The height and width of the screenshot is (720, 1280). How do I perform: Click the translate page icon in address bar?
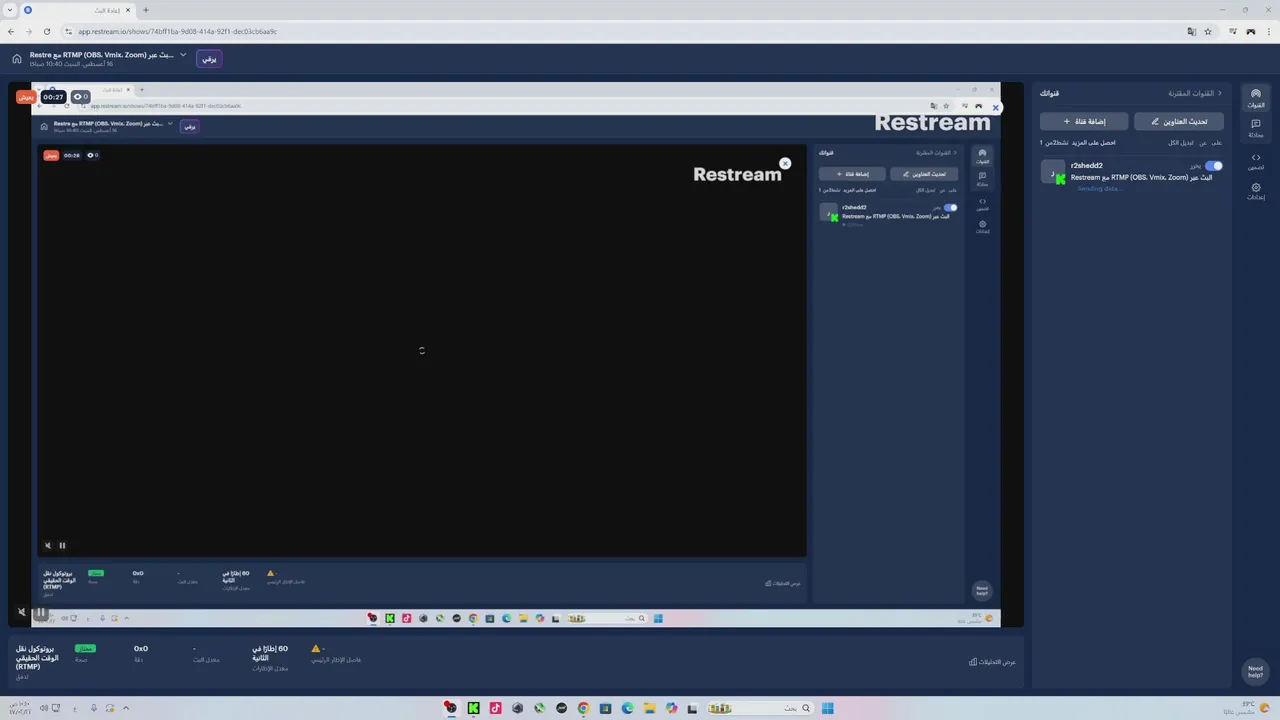(x=1191, y=31)
